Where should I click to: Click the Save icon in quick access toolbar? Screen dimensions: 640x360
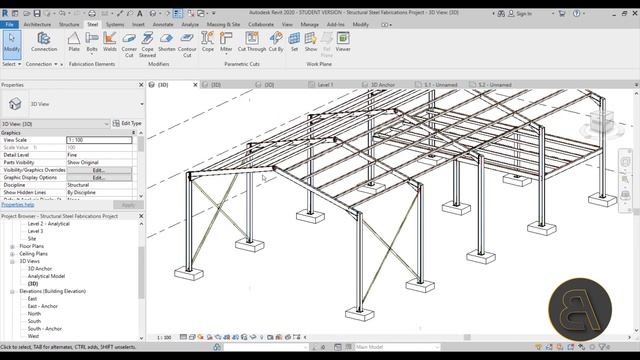click(37, 13)
